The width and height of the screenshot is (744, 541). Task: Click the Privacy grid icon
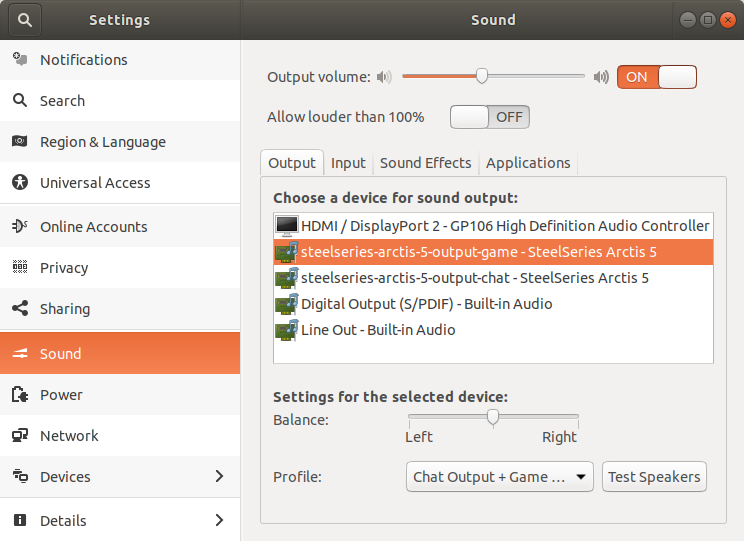pyautogui.click(x=20, y=267)
